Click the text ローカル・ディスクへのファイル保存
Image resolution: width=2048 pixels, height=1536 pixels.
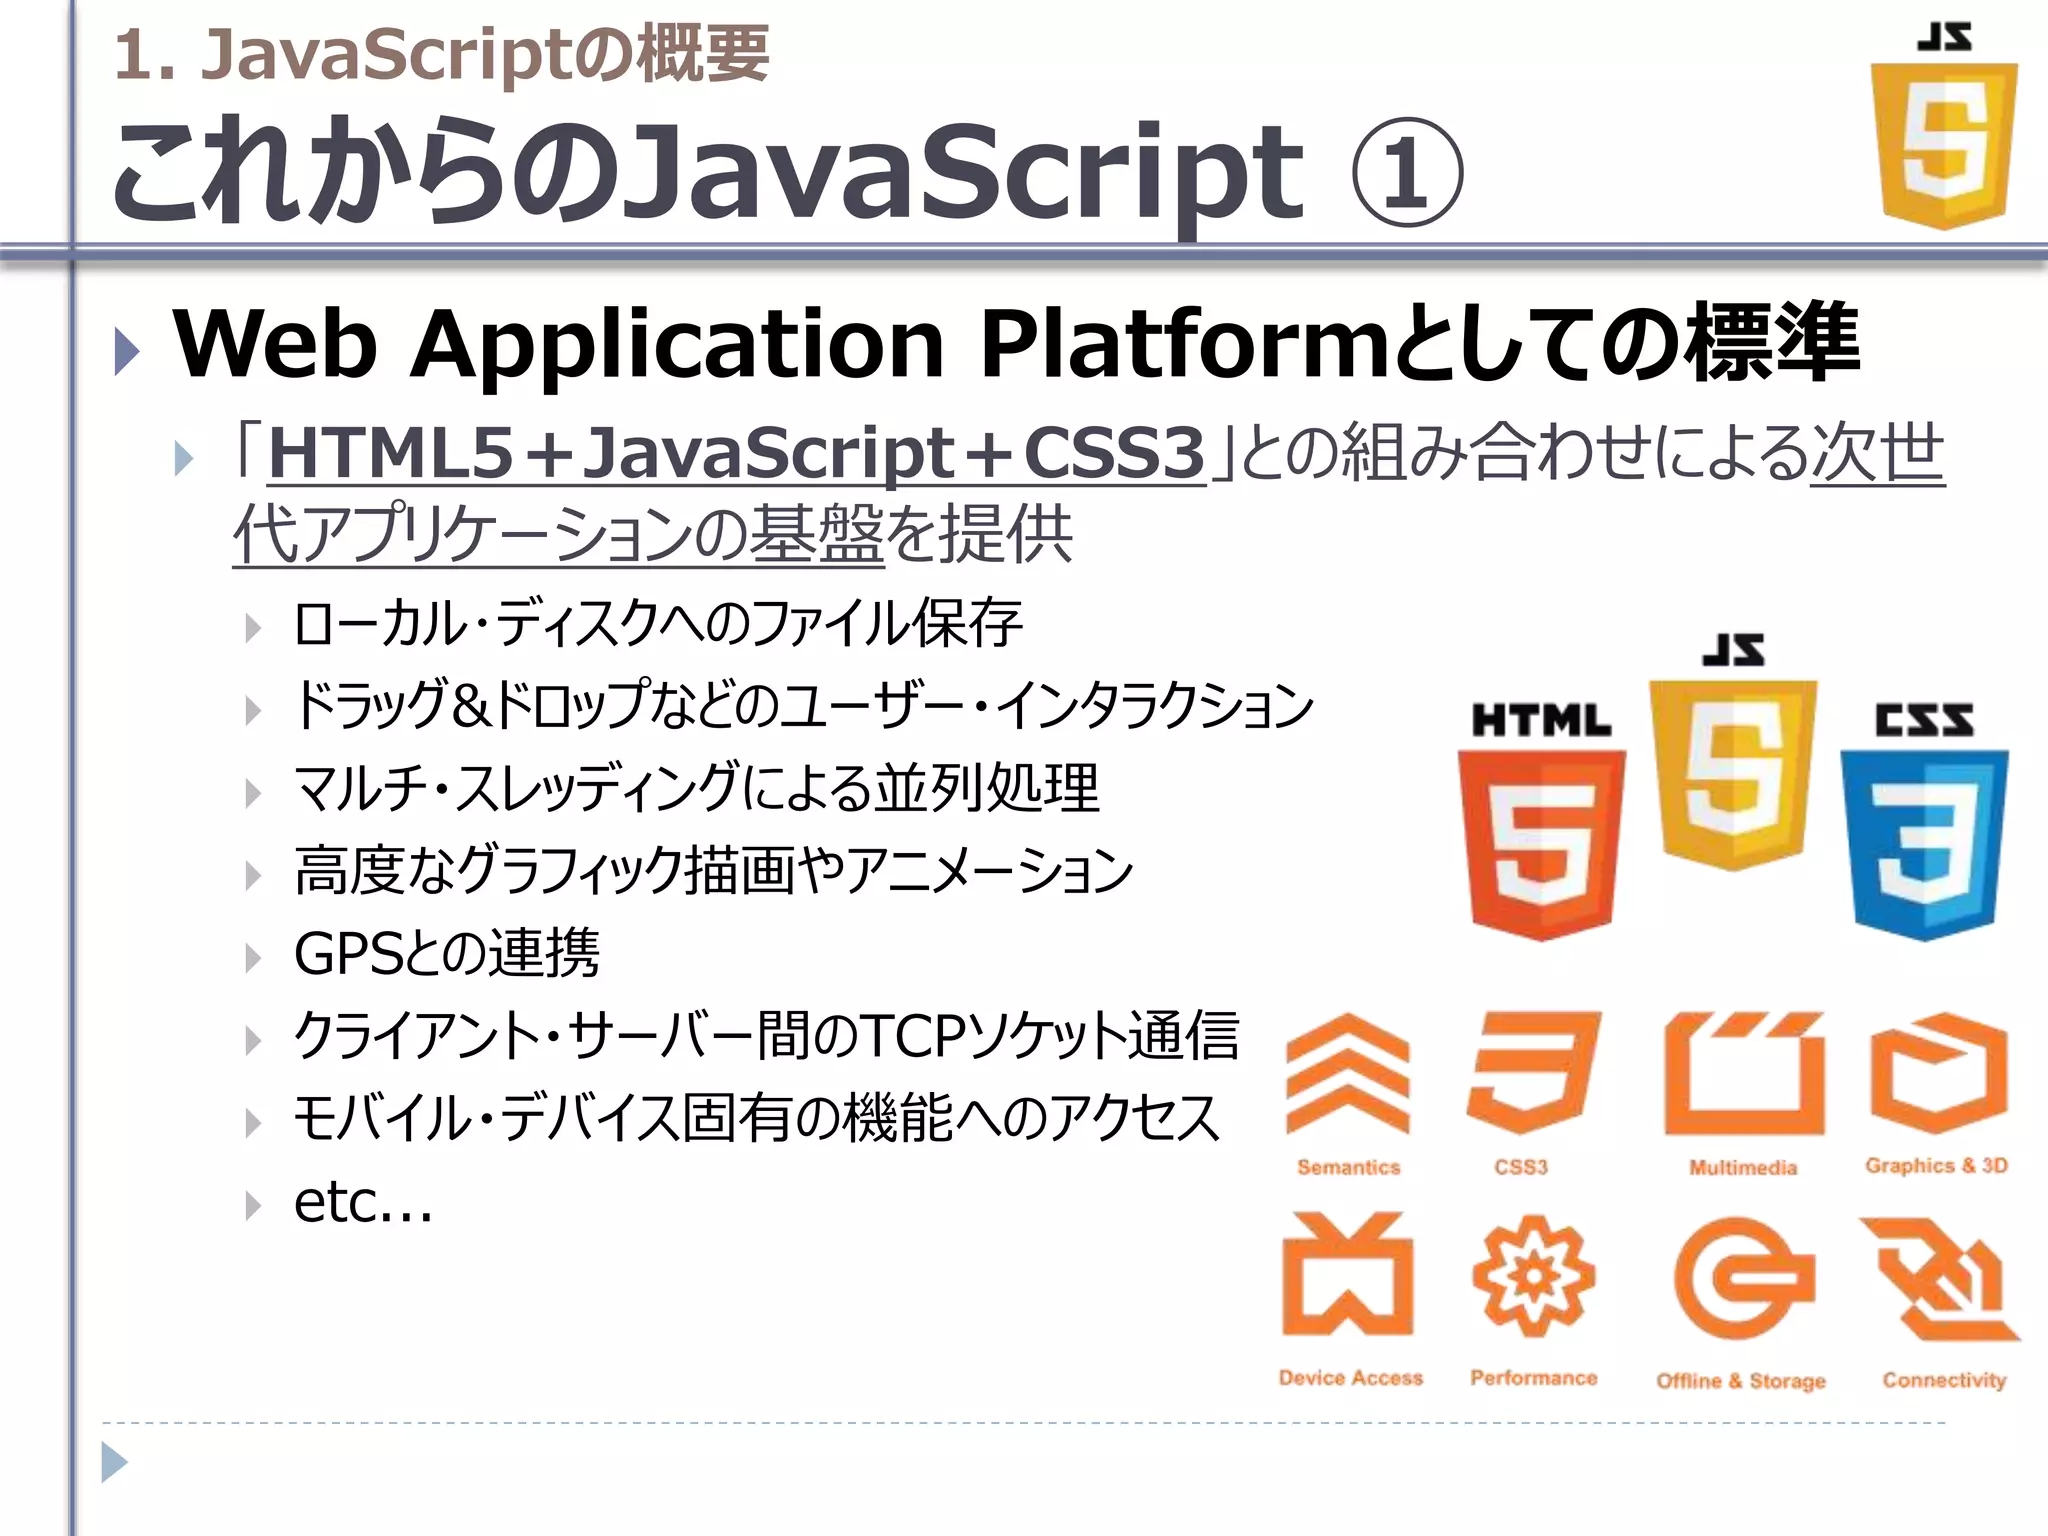click(x=657, y=623)
